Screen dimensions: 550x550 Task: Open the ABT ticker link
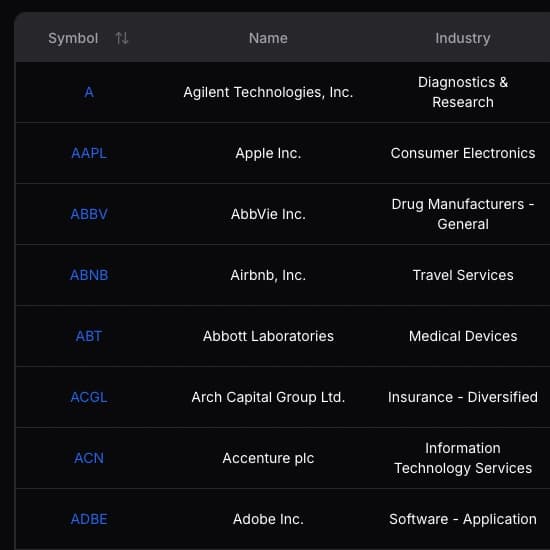point(89,336)
